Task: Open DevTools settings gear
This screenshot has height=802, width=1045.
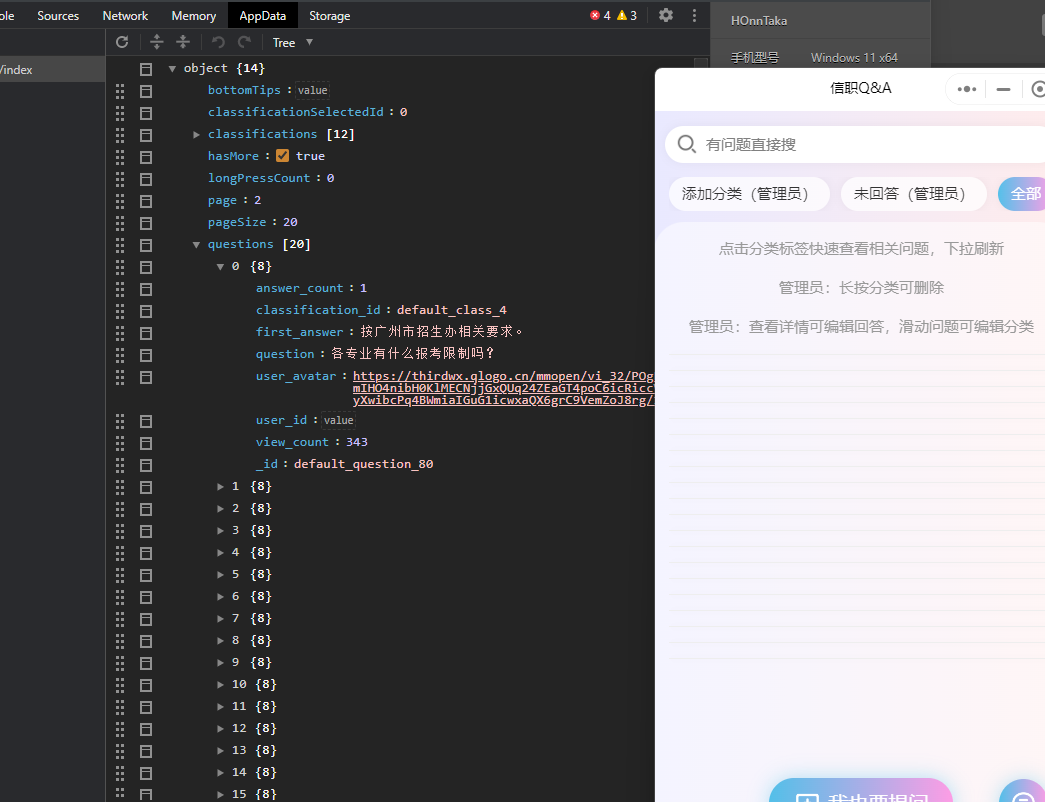Action: pos(666,15)
